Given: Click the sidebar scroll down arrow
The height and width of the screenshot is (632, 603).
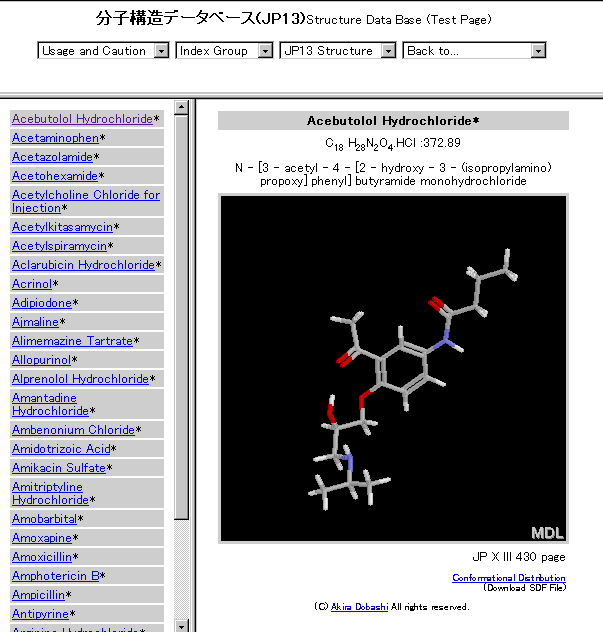Looking at the screenshot, I should click(181, 625).
